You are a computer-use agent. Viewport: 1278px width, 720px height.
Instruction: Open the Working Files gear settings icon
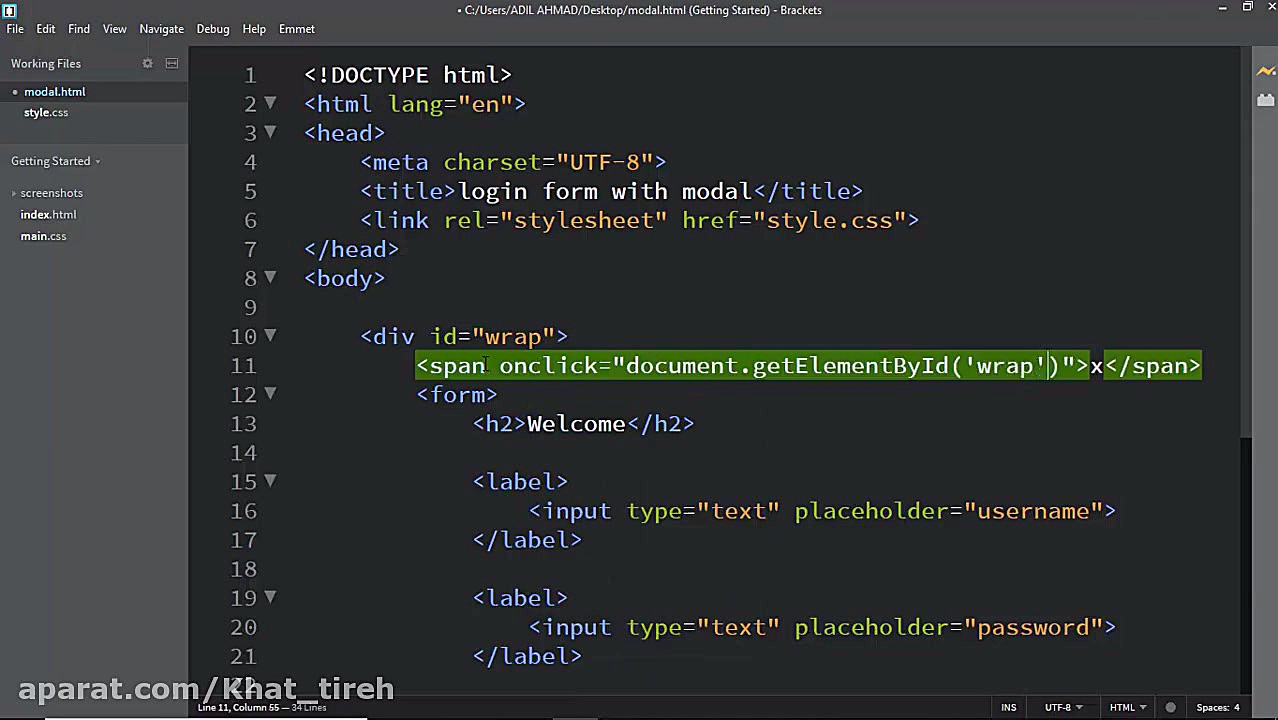[x=147, y=63]
